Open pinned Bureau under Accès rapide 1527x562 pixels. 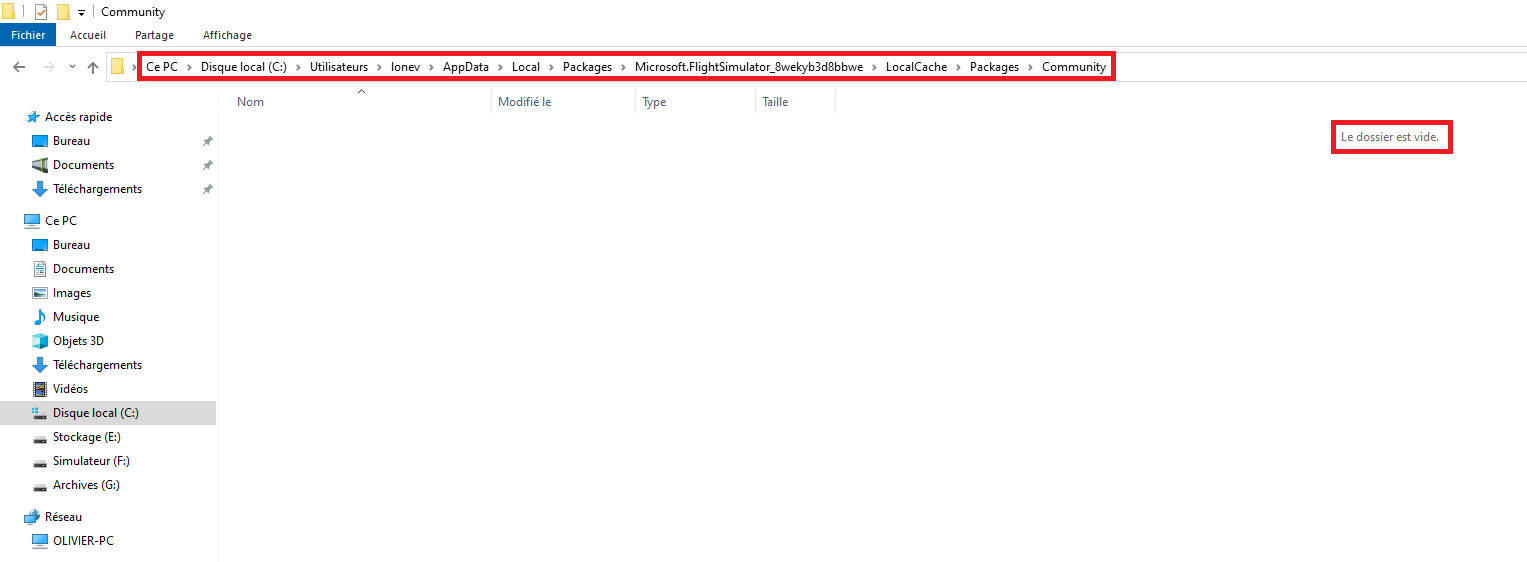click(71, 141)
